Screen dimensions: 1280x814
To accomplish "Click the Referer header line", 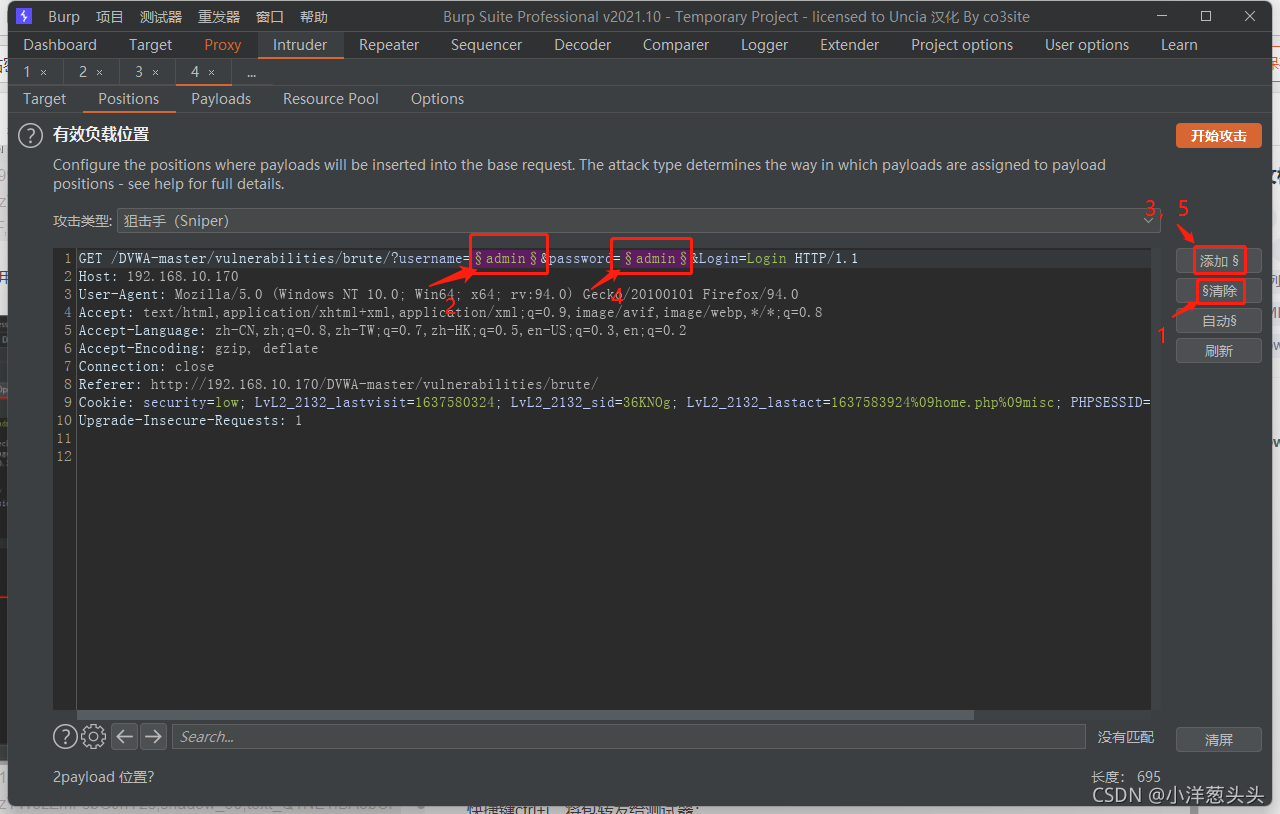I will point(338,384).
